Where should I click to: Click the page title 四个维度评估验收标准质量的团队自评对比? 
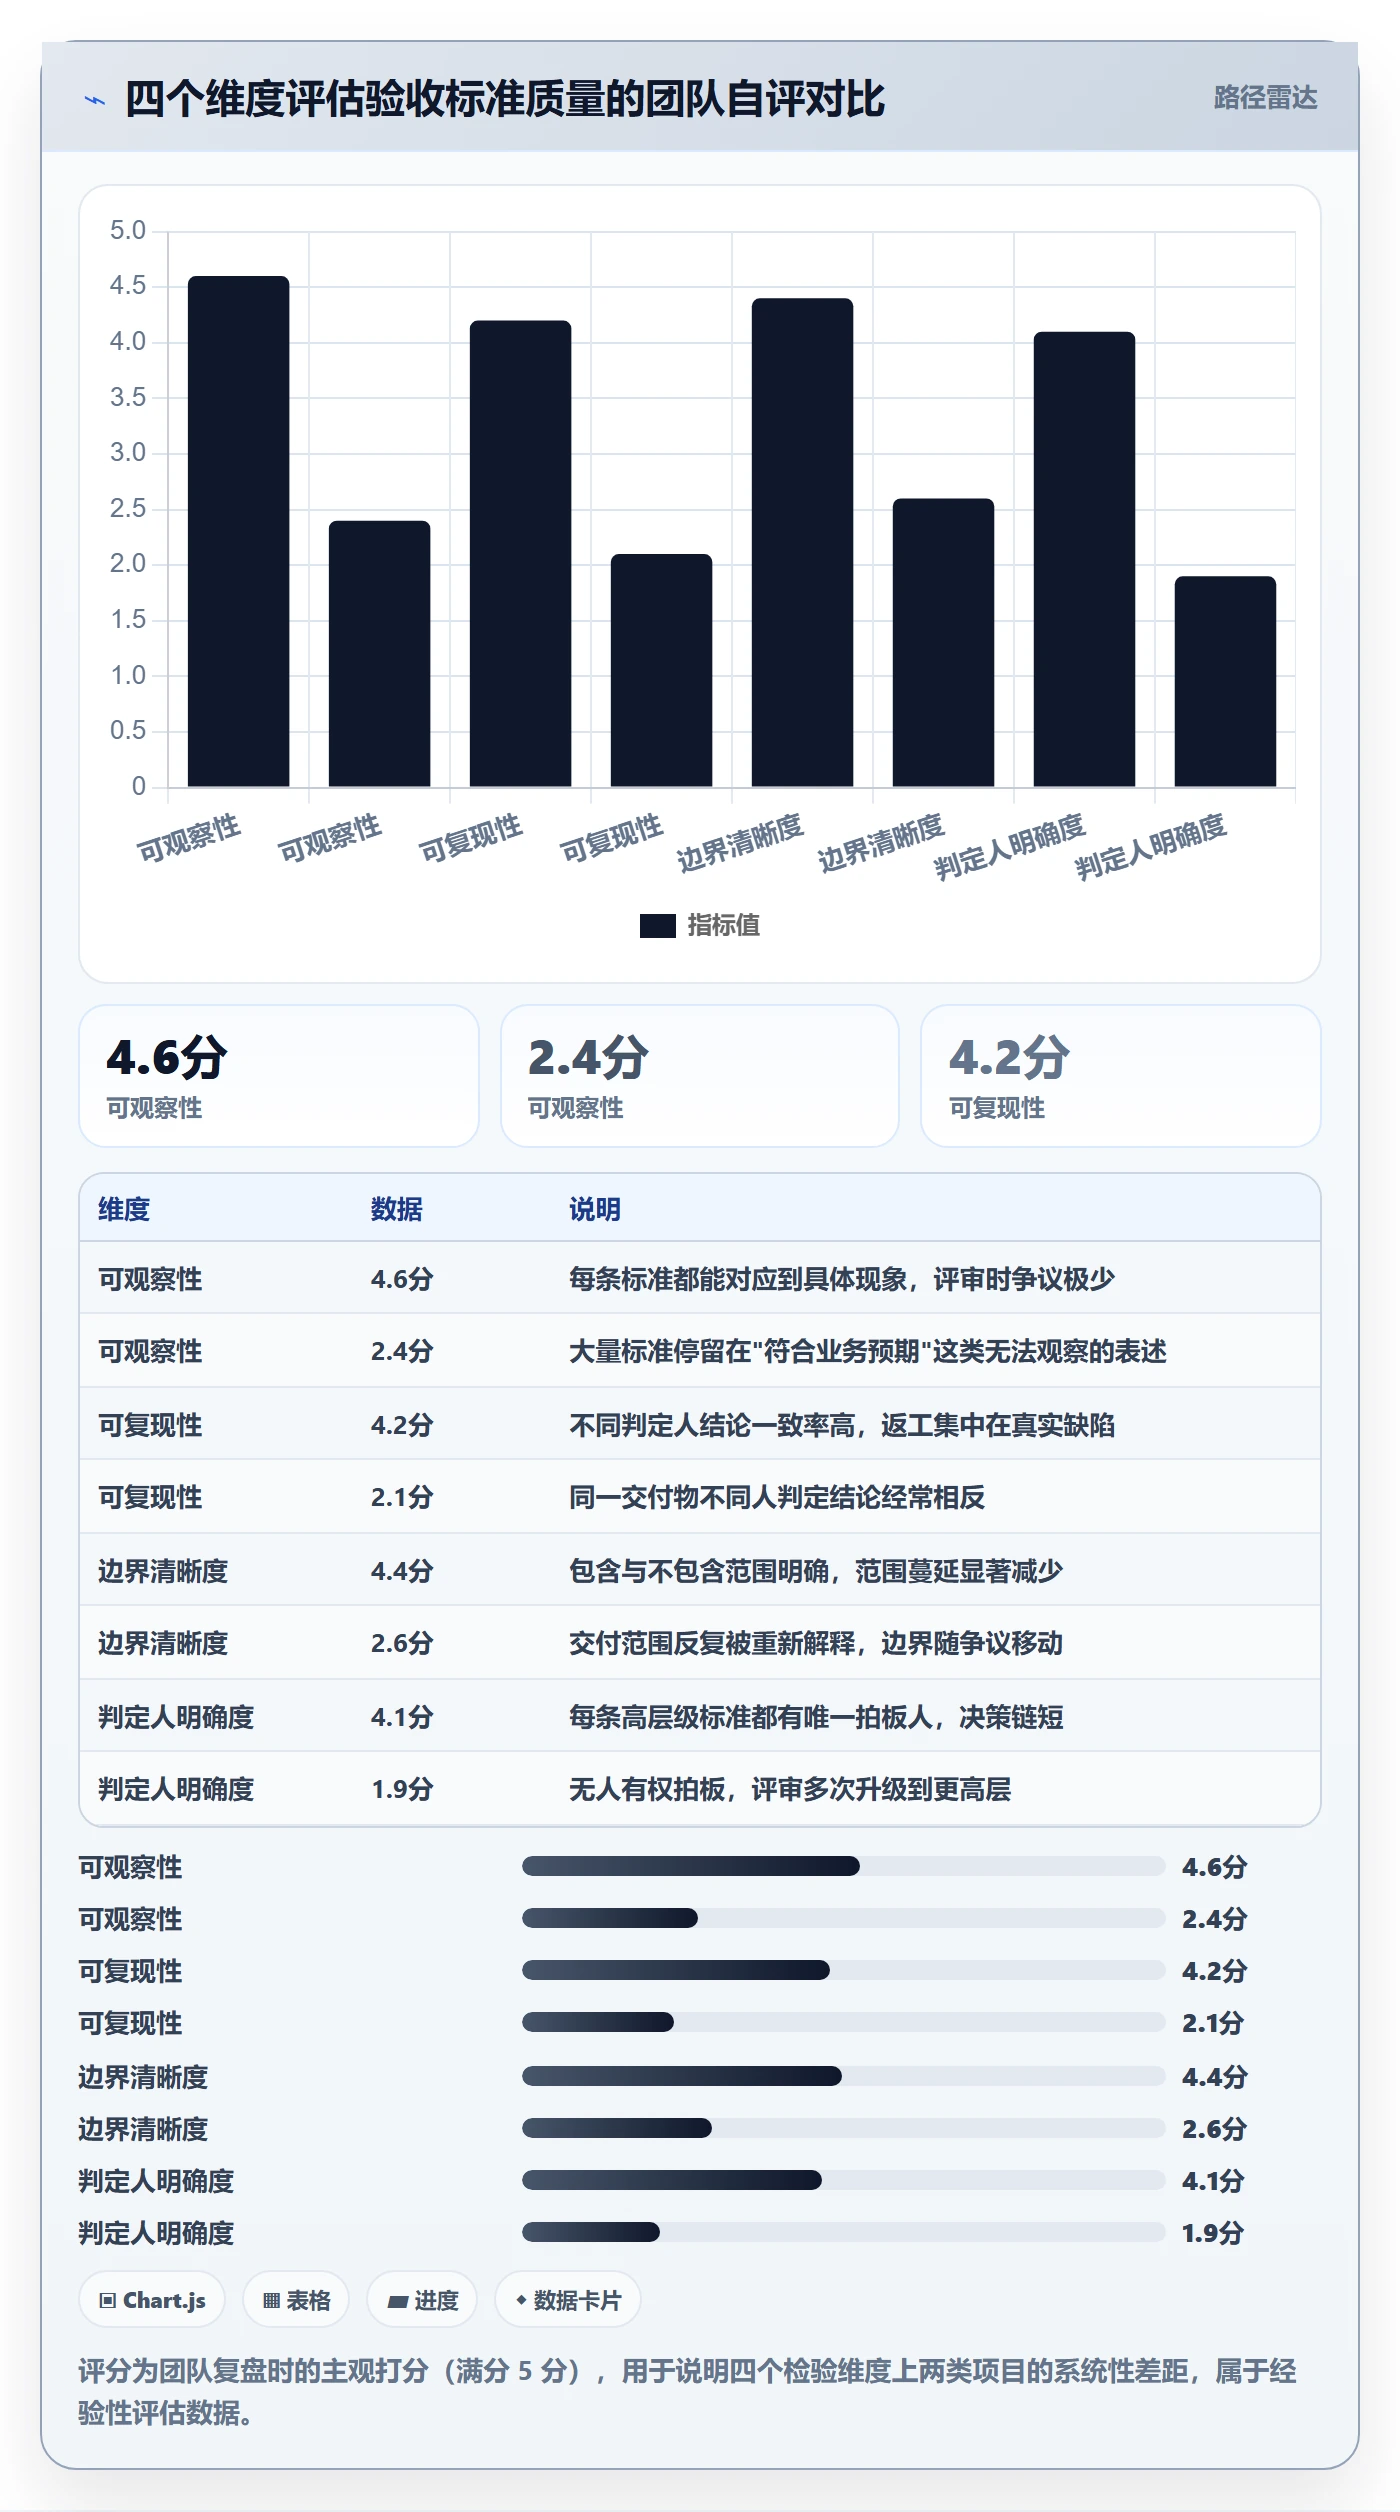[x=504, y=99]
